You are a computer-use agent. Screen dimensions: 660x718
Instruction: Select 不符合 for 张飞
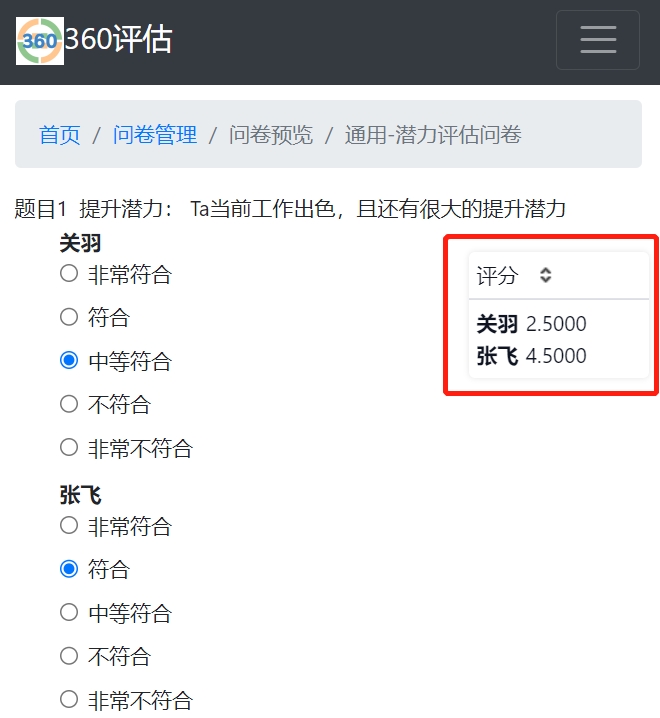click(69, 656)
